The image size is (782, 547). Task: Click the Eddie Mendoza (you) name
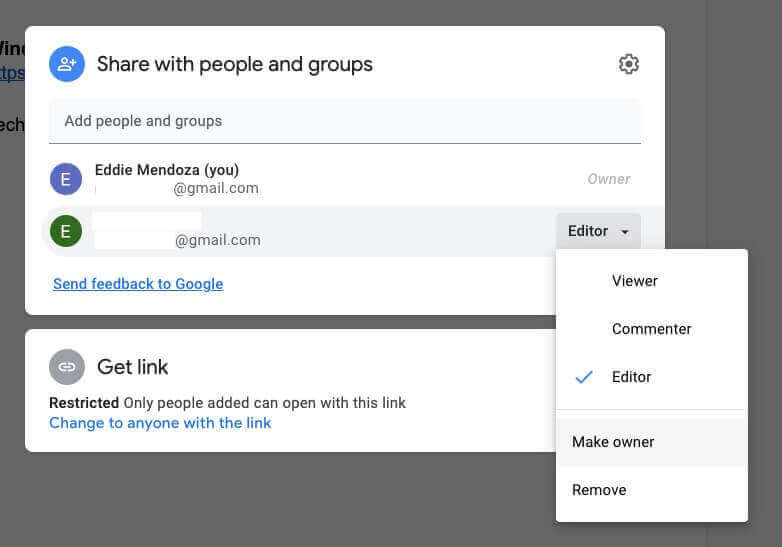pyautogui.click(x=167, y=170)
